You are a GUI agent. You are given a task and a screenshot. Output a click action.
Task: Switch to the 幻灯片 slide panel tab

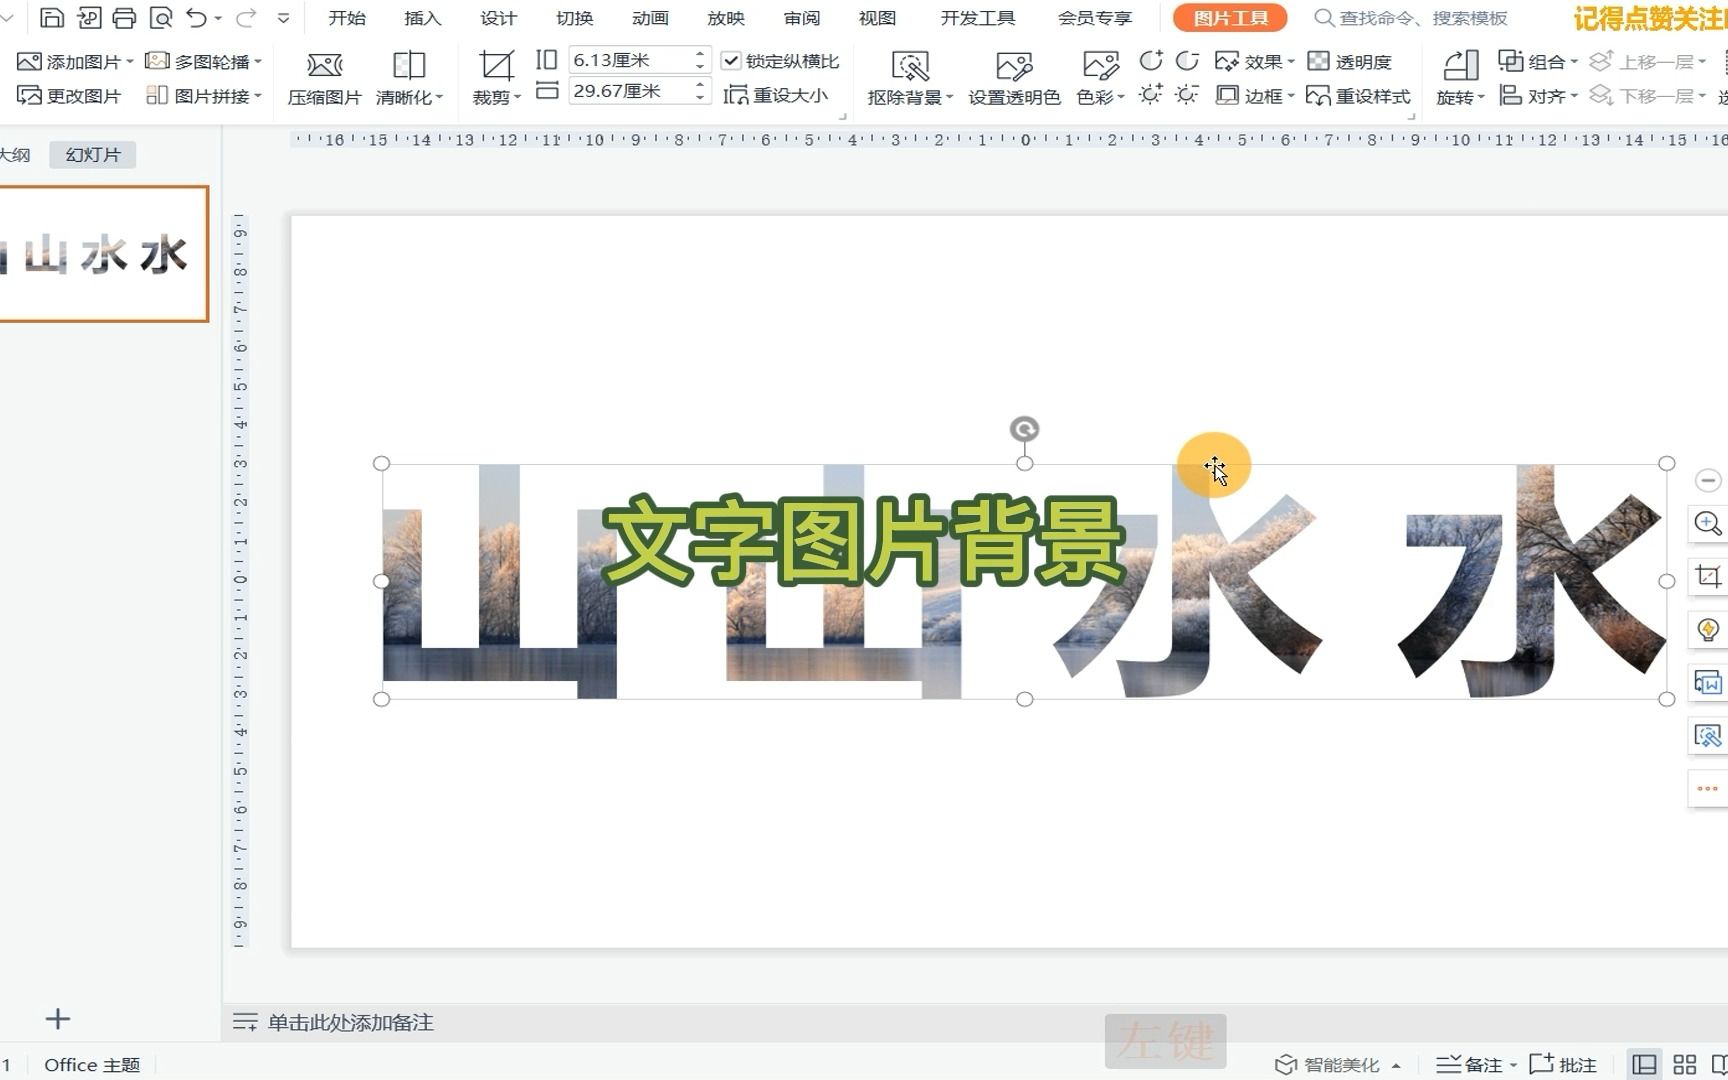pos(92,154)
